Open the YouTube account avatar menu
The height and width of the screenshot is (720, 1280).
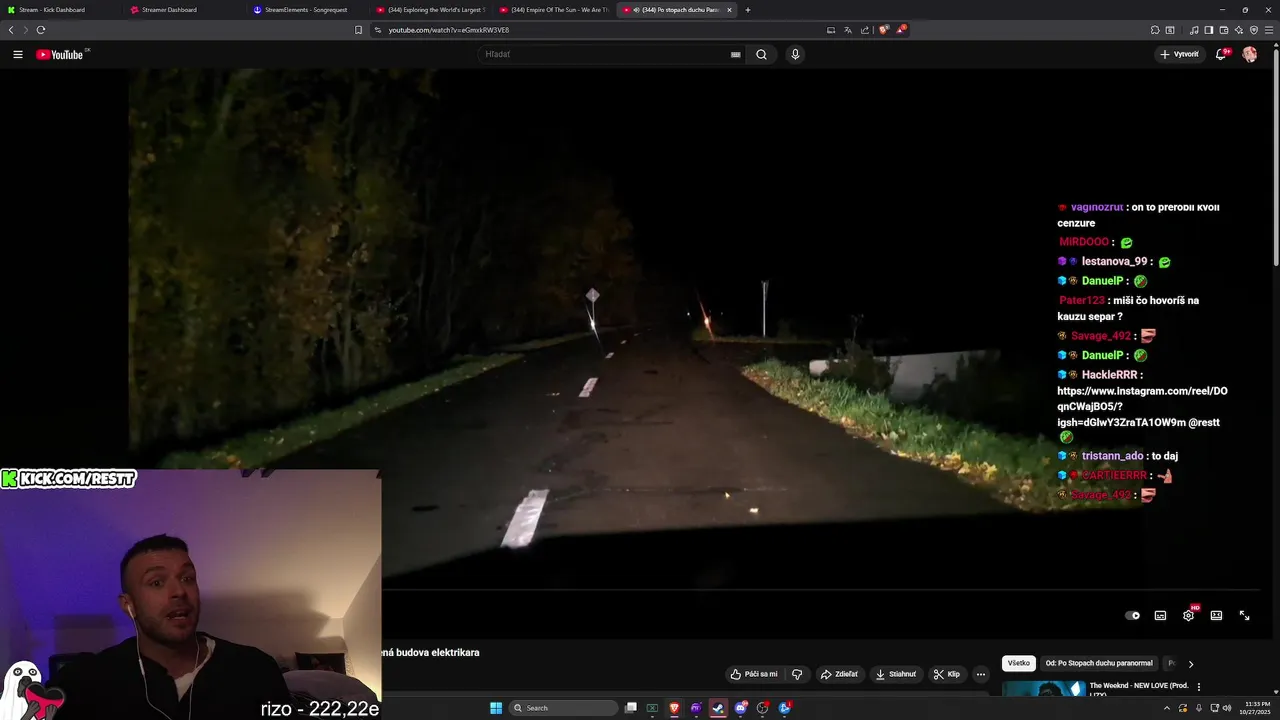point(1249,54)
